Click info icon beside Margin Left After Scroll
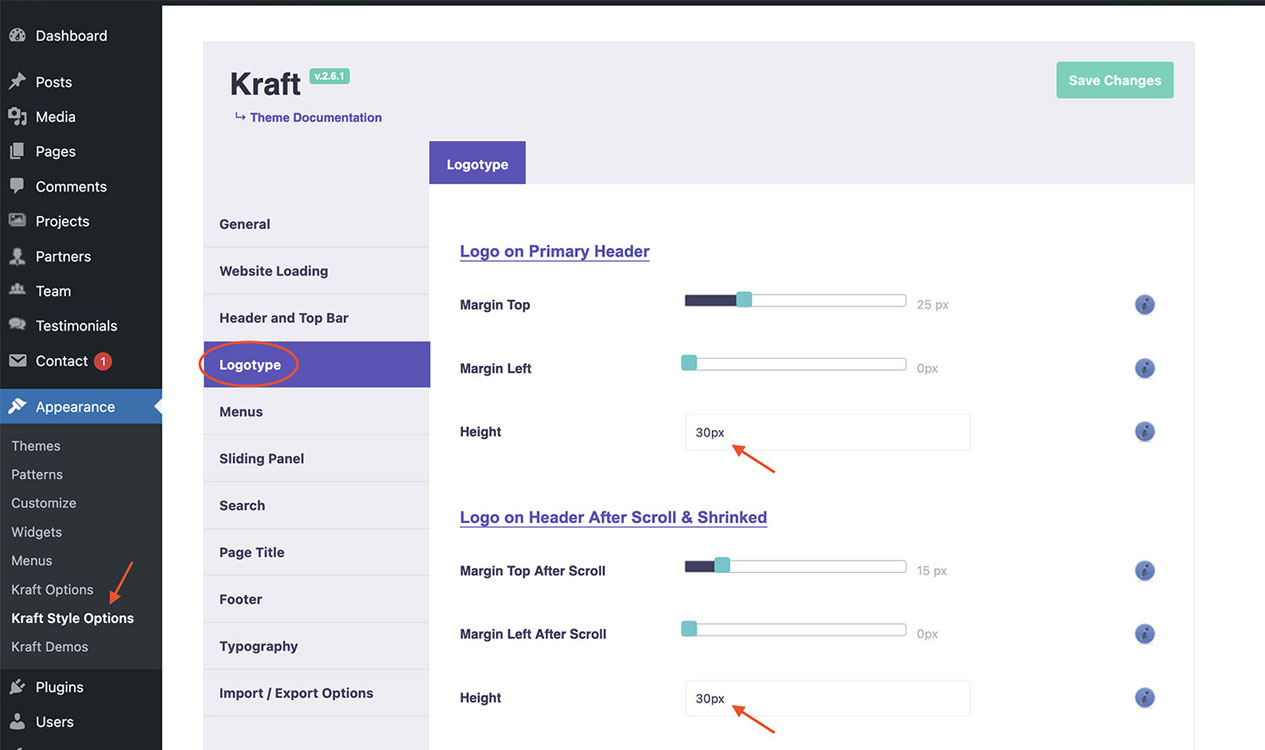This screenshot has width=1265, height=750. pyautogui.click(x=1145, y=634)
